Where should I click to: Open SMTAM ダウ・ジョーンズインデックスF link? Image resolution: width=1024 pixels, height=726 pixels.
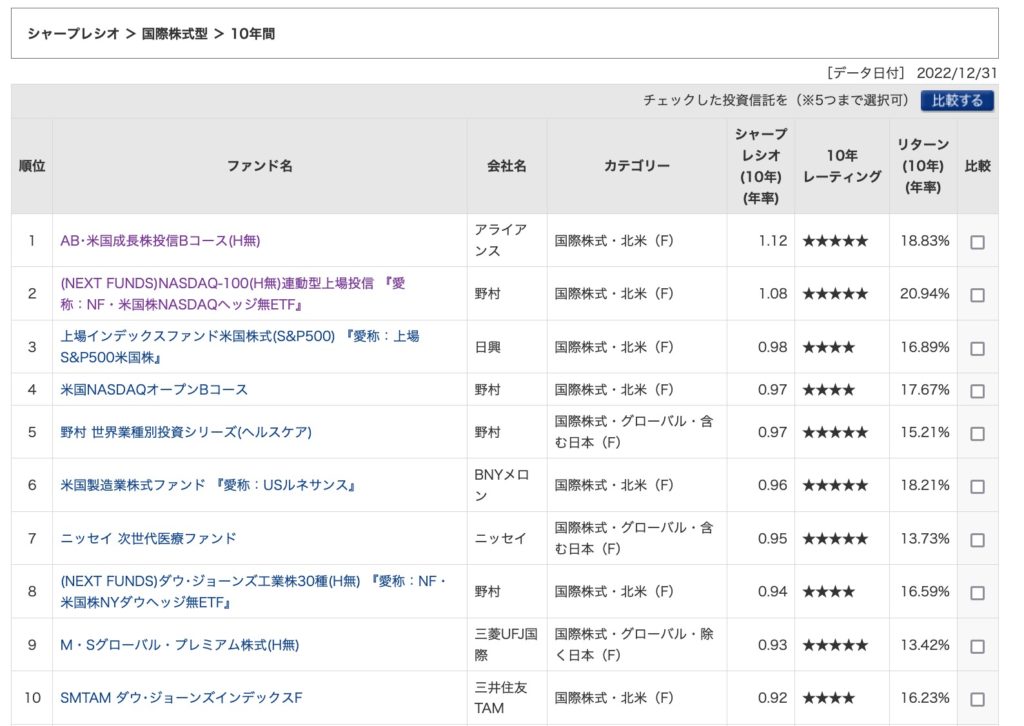(x=181, y=698)
